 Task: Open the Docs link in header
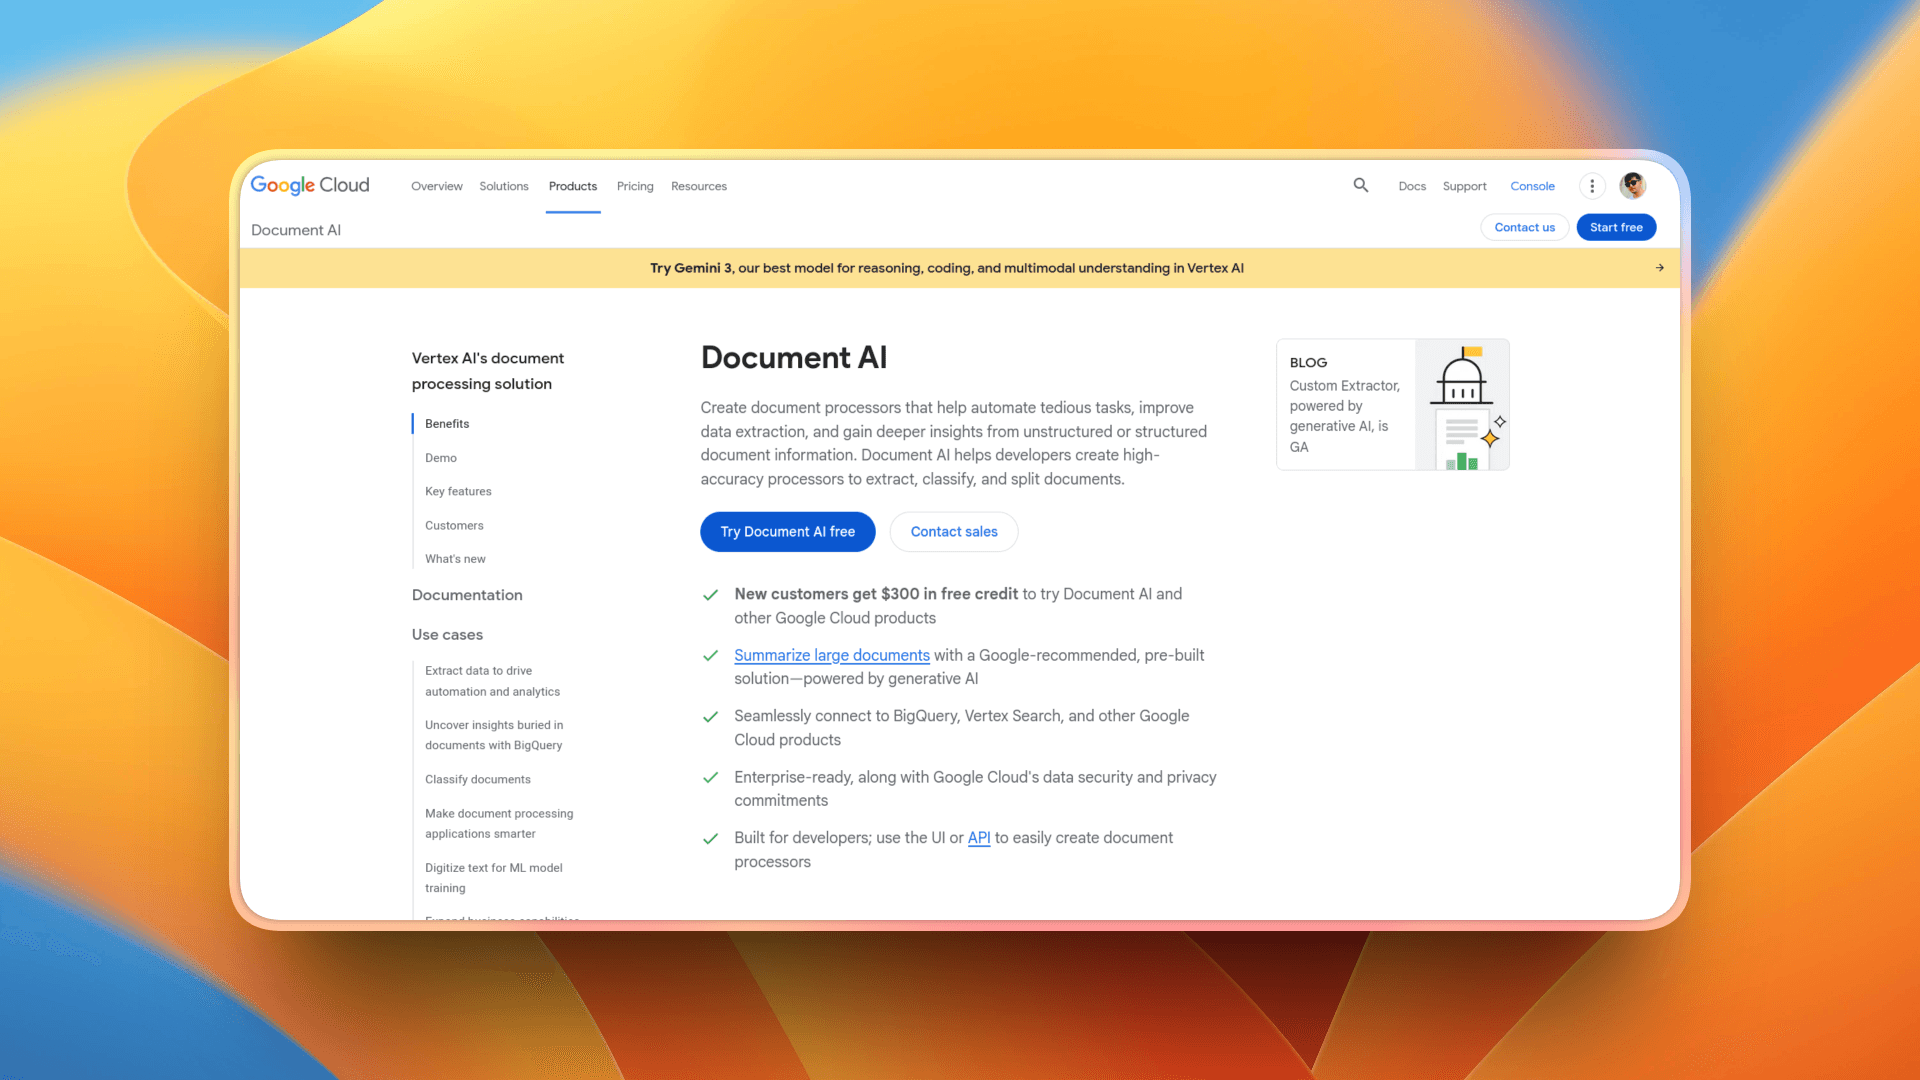(1412, 186)
